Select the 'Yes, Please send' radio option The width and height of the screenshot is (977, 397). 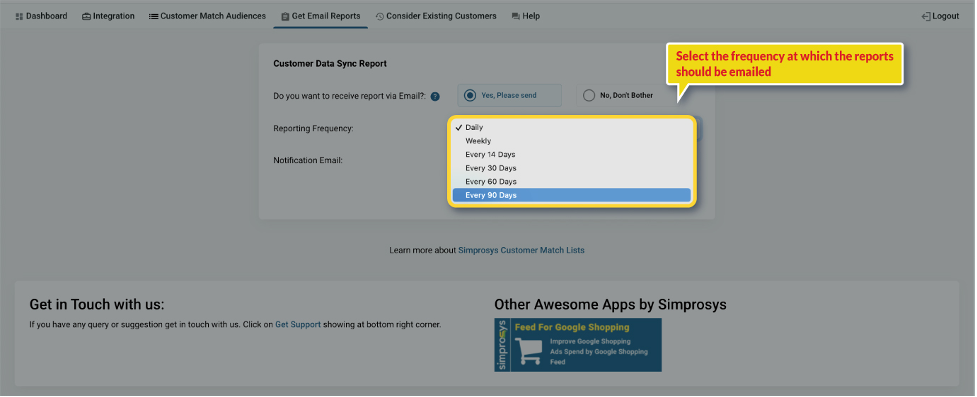tap(509, 95)
